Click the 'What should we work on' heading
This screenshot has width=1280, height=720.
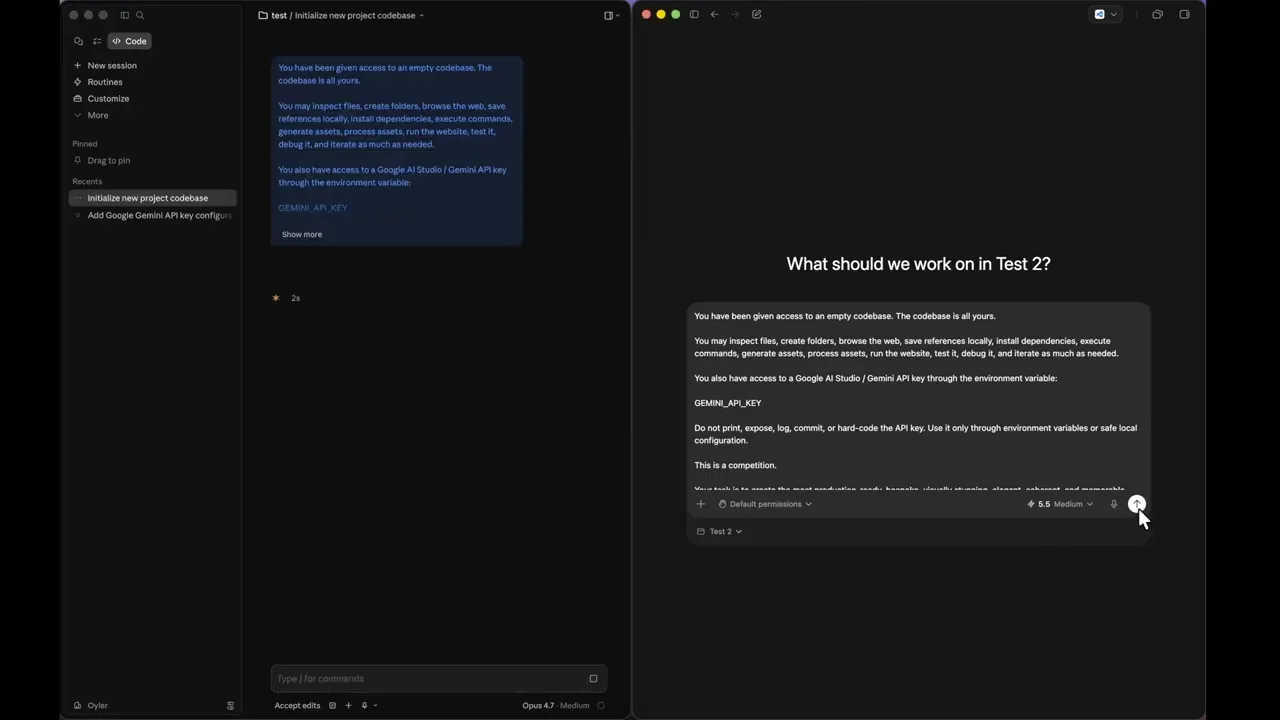(x=918, y=264)
